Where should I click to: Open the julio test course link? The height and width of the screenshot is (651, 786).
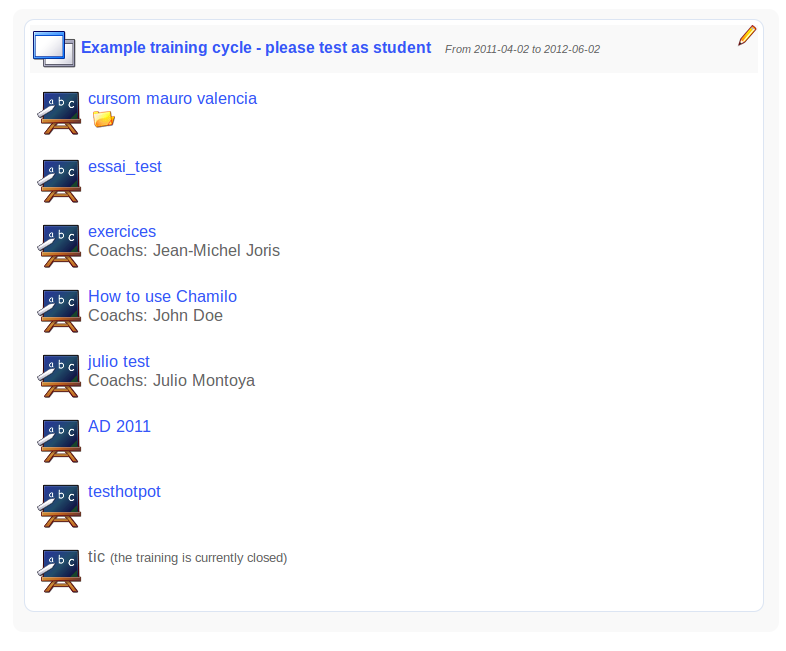119,362
